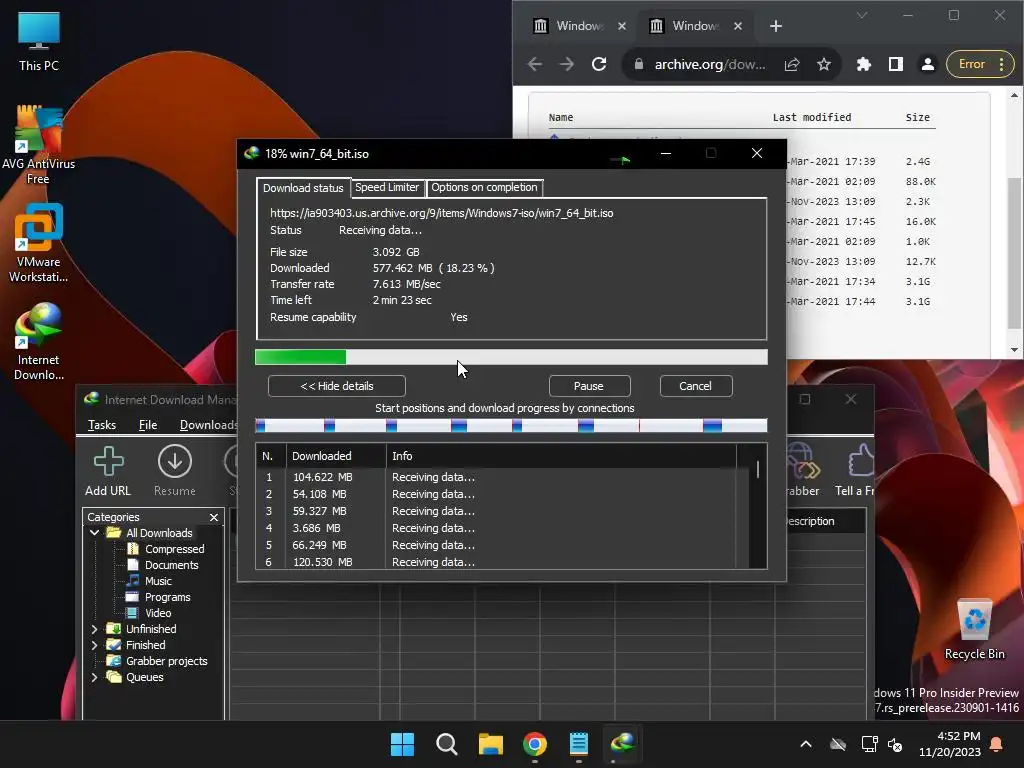Switch to first Chrome Windows tab
This screenshot has width=1024, height=768.
tap(579, 26)
